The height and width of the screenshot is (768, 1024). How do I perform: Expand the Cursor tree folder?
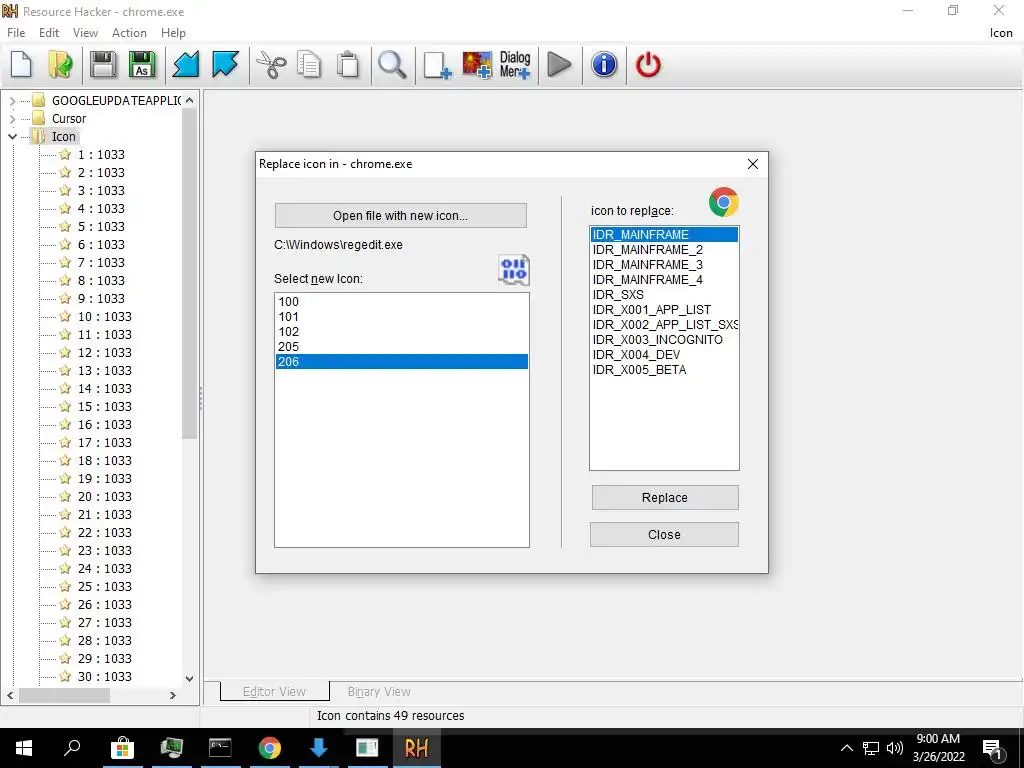tap(12, 119)
